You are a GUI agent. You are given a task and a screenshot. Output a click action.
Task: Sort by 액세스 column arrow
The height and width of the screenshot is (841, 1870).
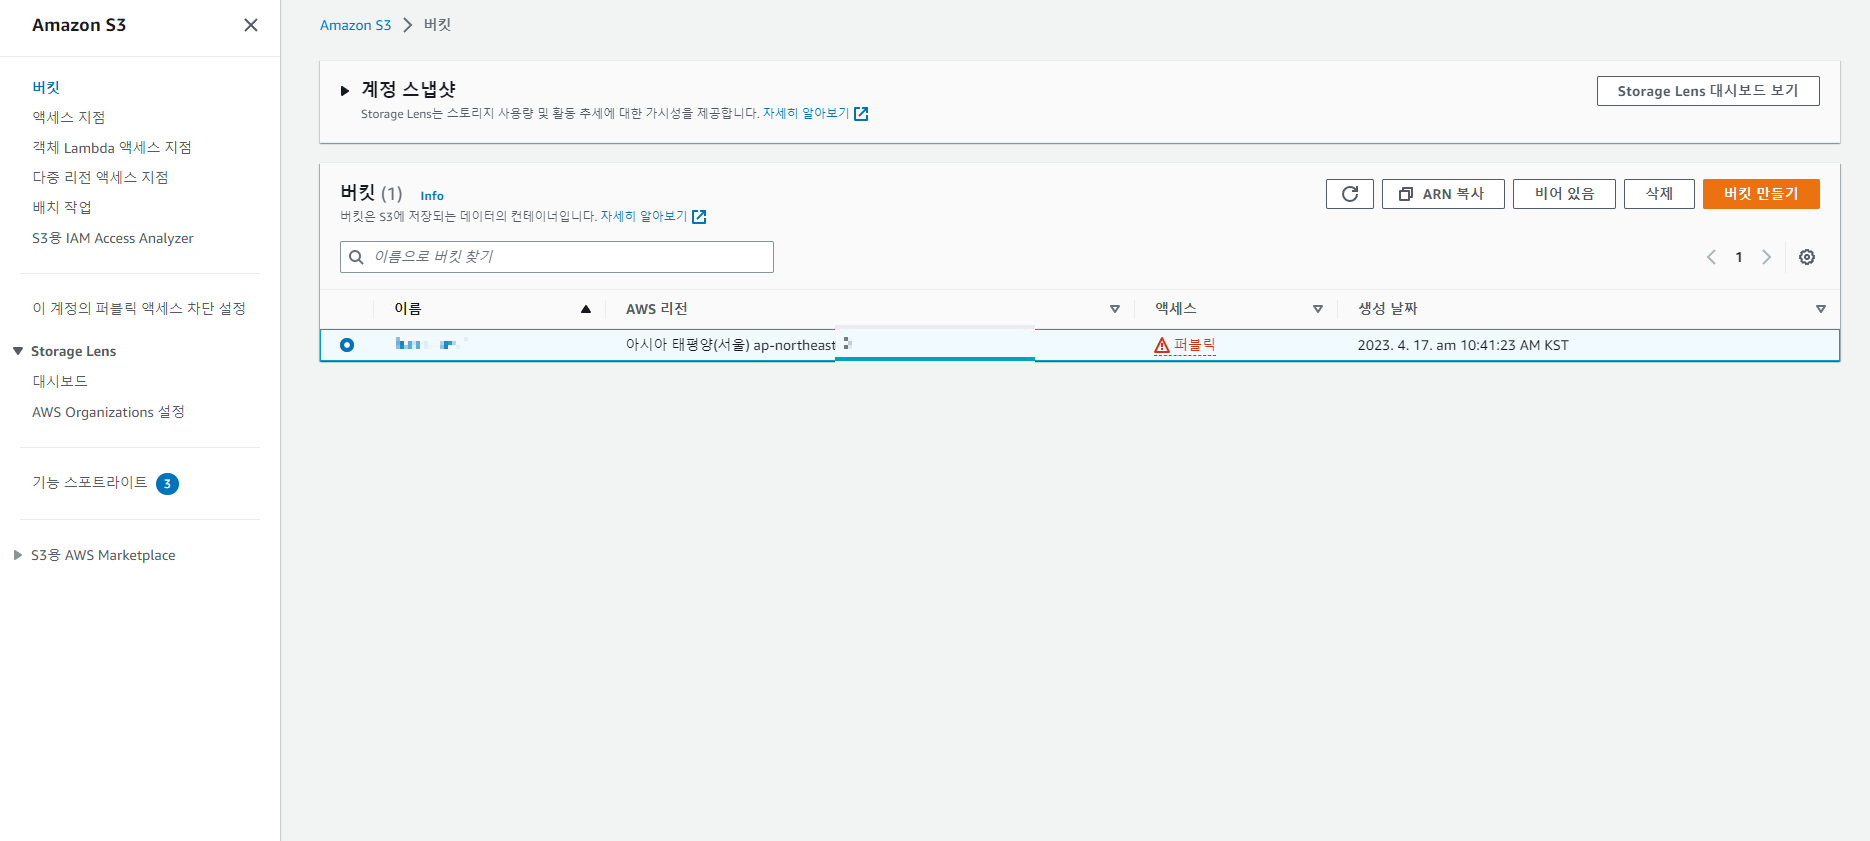[x=1318, y=309]
